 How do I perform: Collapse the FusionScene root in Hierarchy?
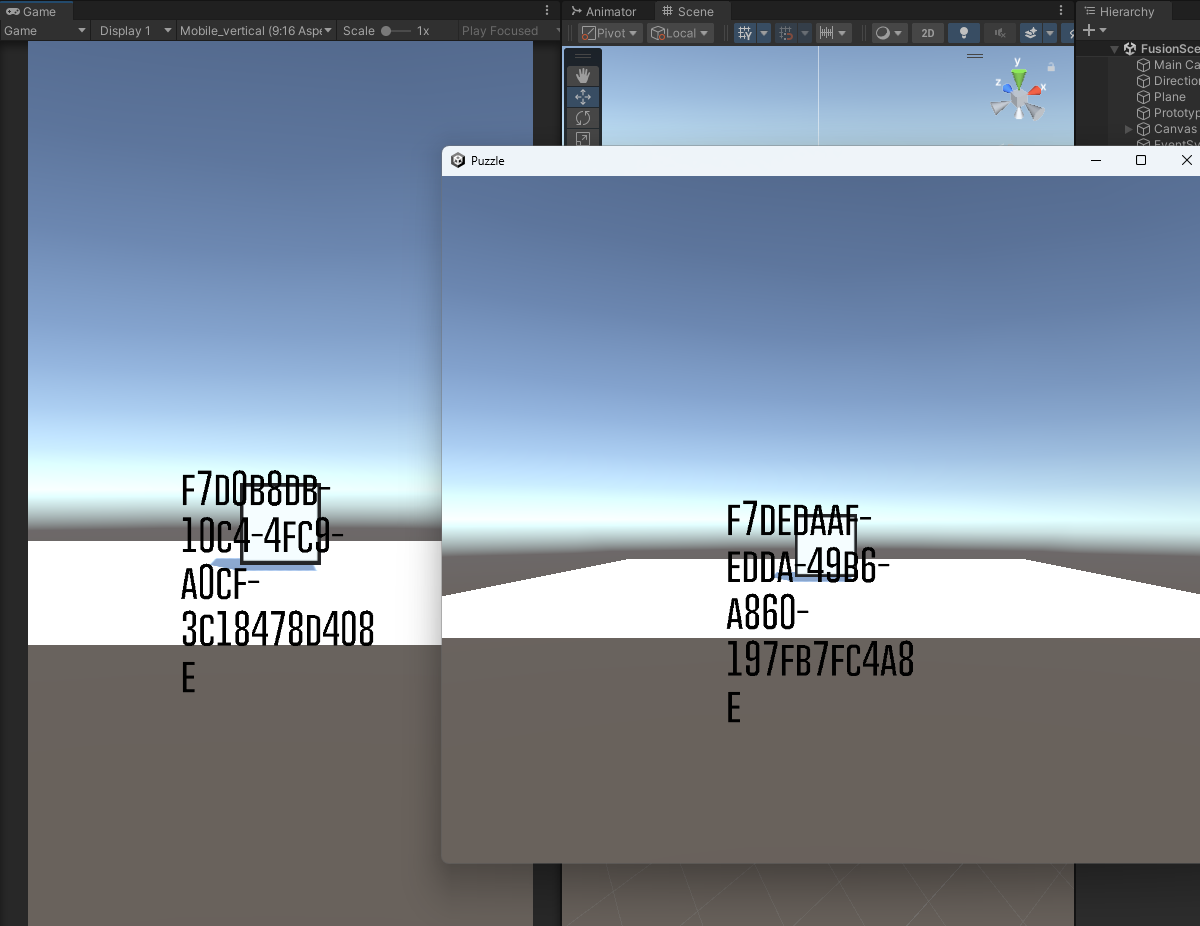[1115, 49]
